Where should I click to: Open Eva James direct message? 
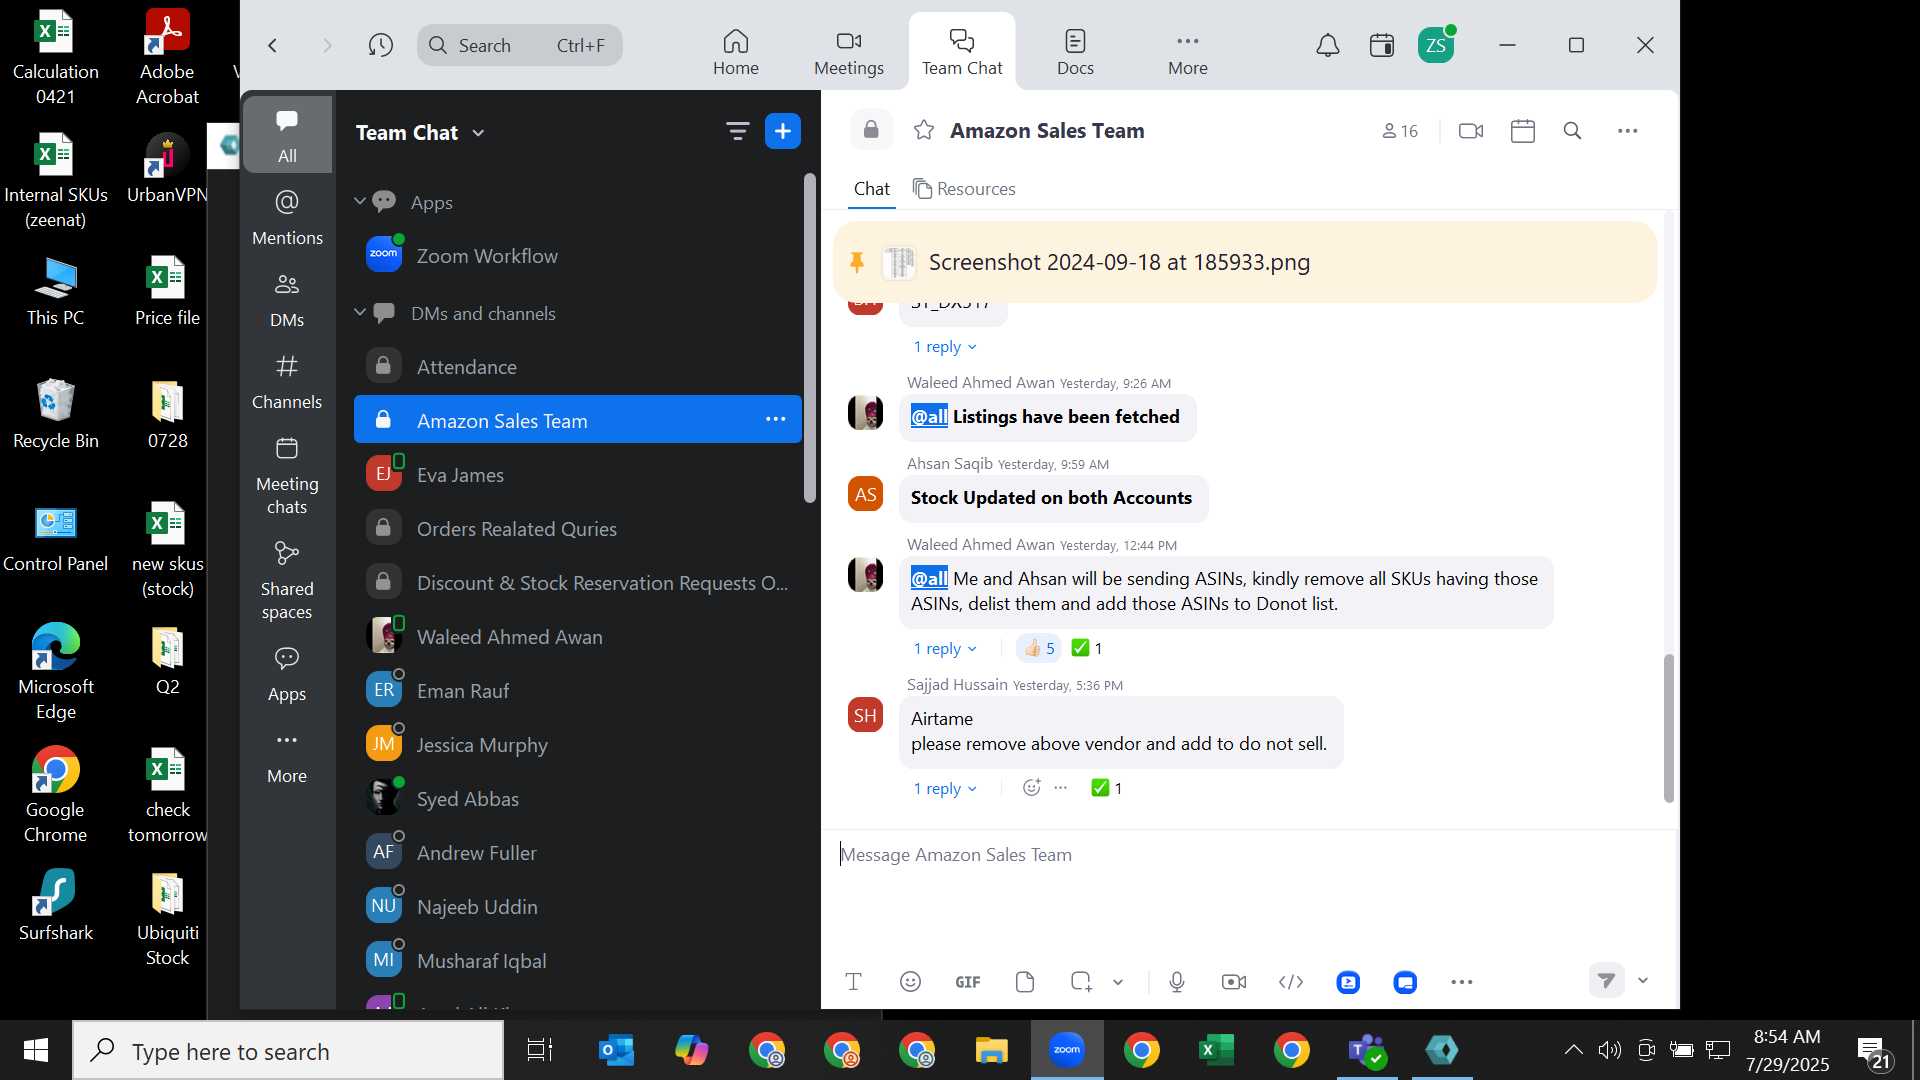(x=578, y=475)
